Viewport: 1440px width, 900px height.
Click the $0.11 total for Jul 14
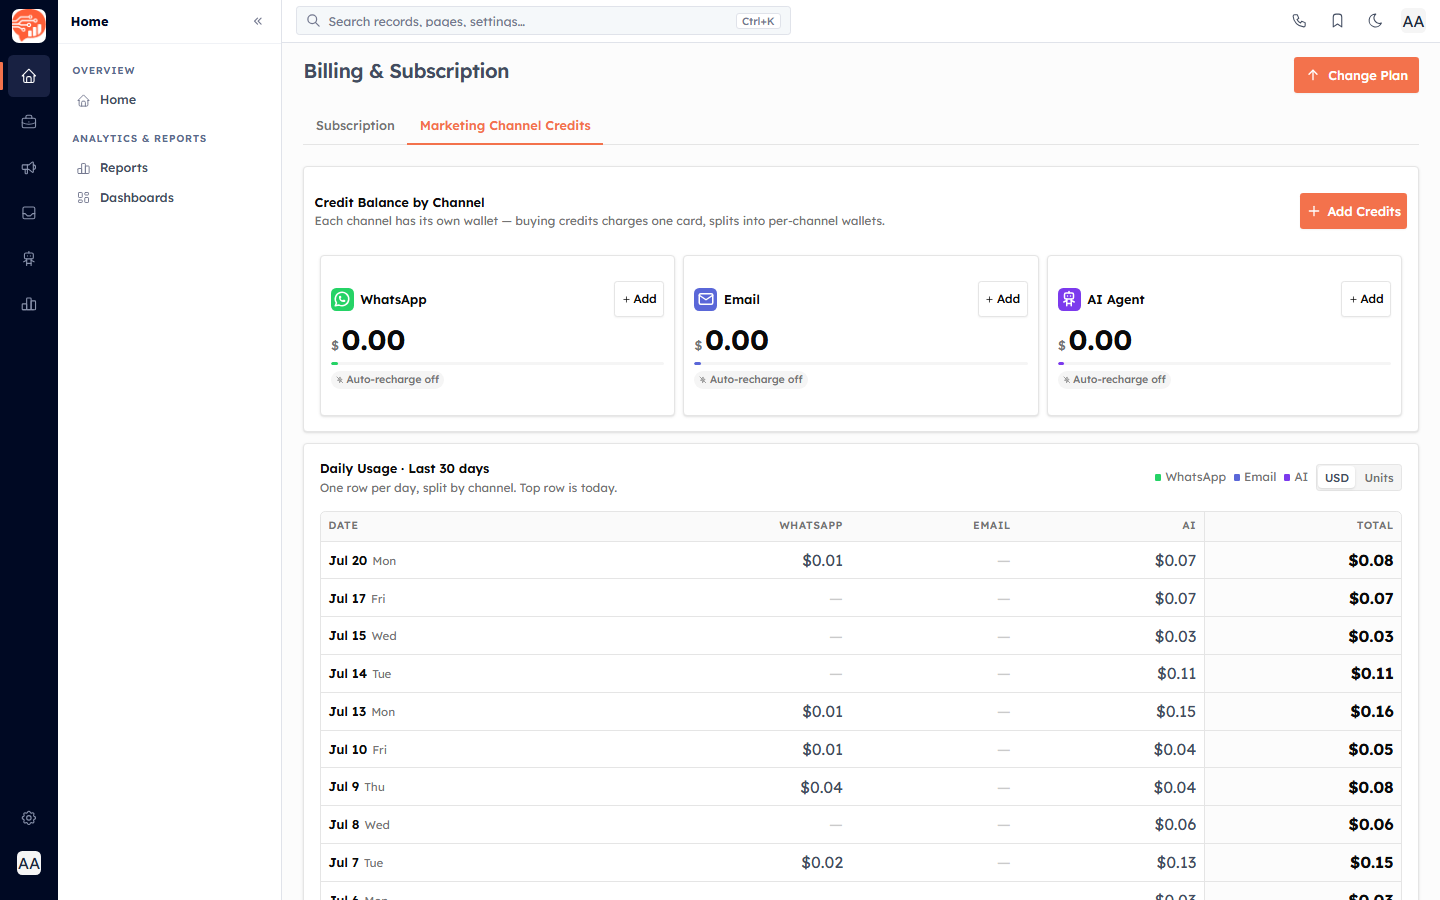click(x=1372, y=674)
